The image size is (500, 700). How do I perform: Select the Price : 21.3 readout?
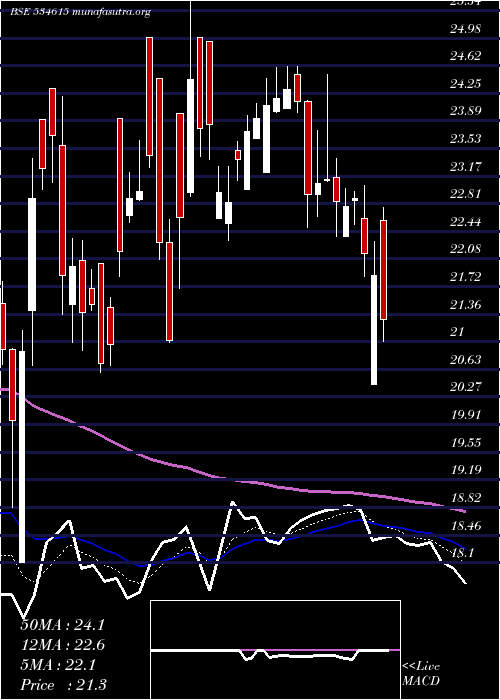(63, 685)
